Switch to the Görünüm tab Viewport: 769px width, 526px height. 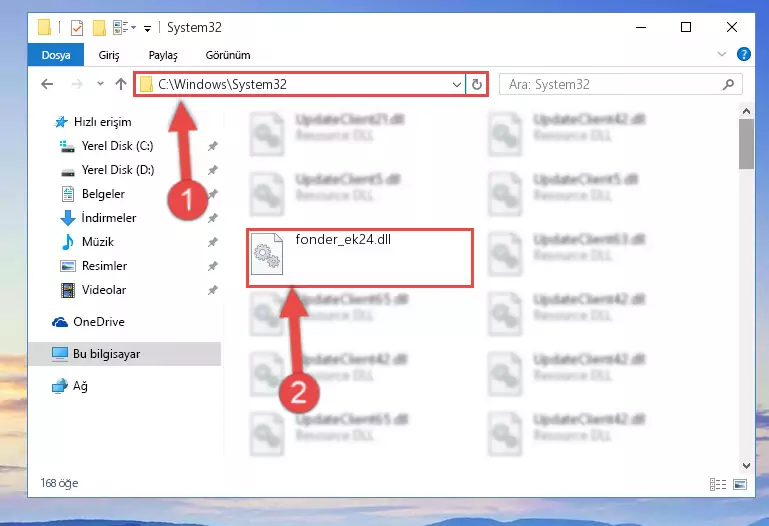(x=228, y=55)
